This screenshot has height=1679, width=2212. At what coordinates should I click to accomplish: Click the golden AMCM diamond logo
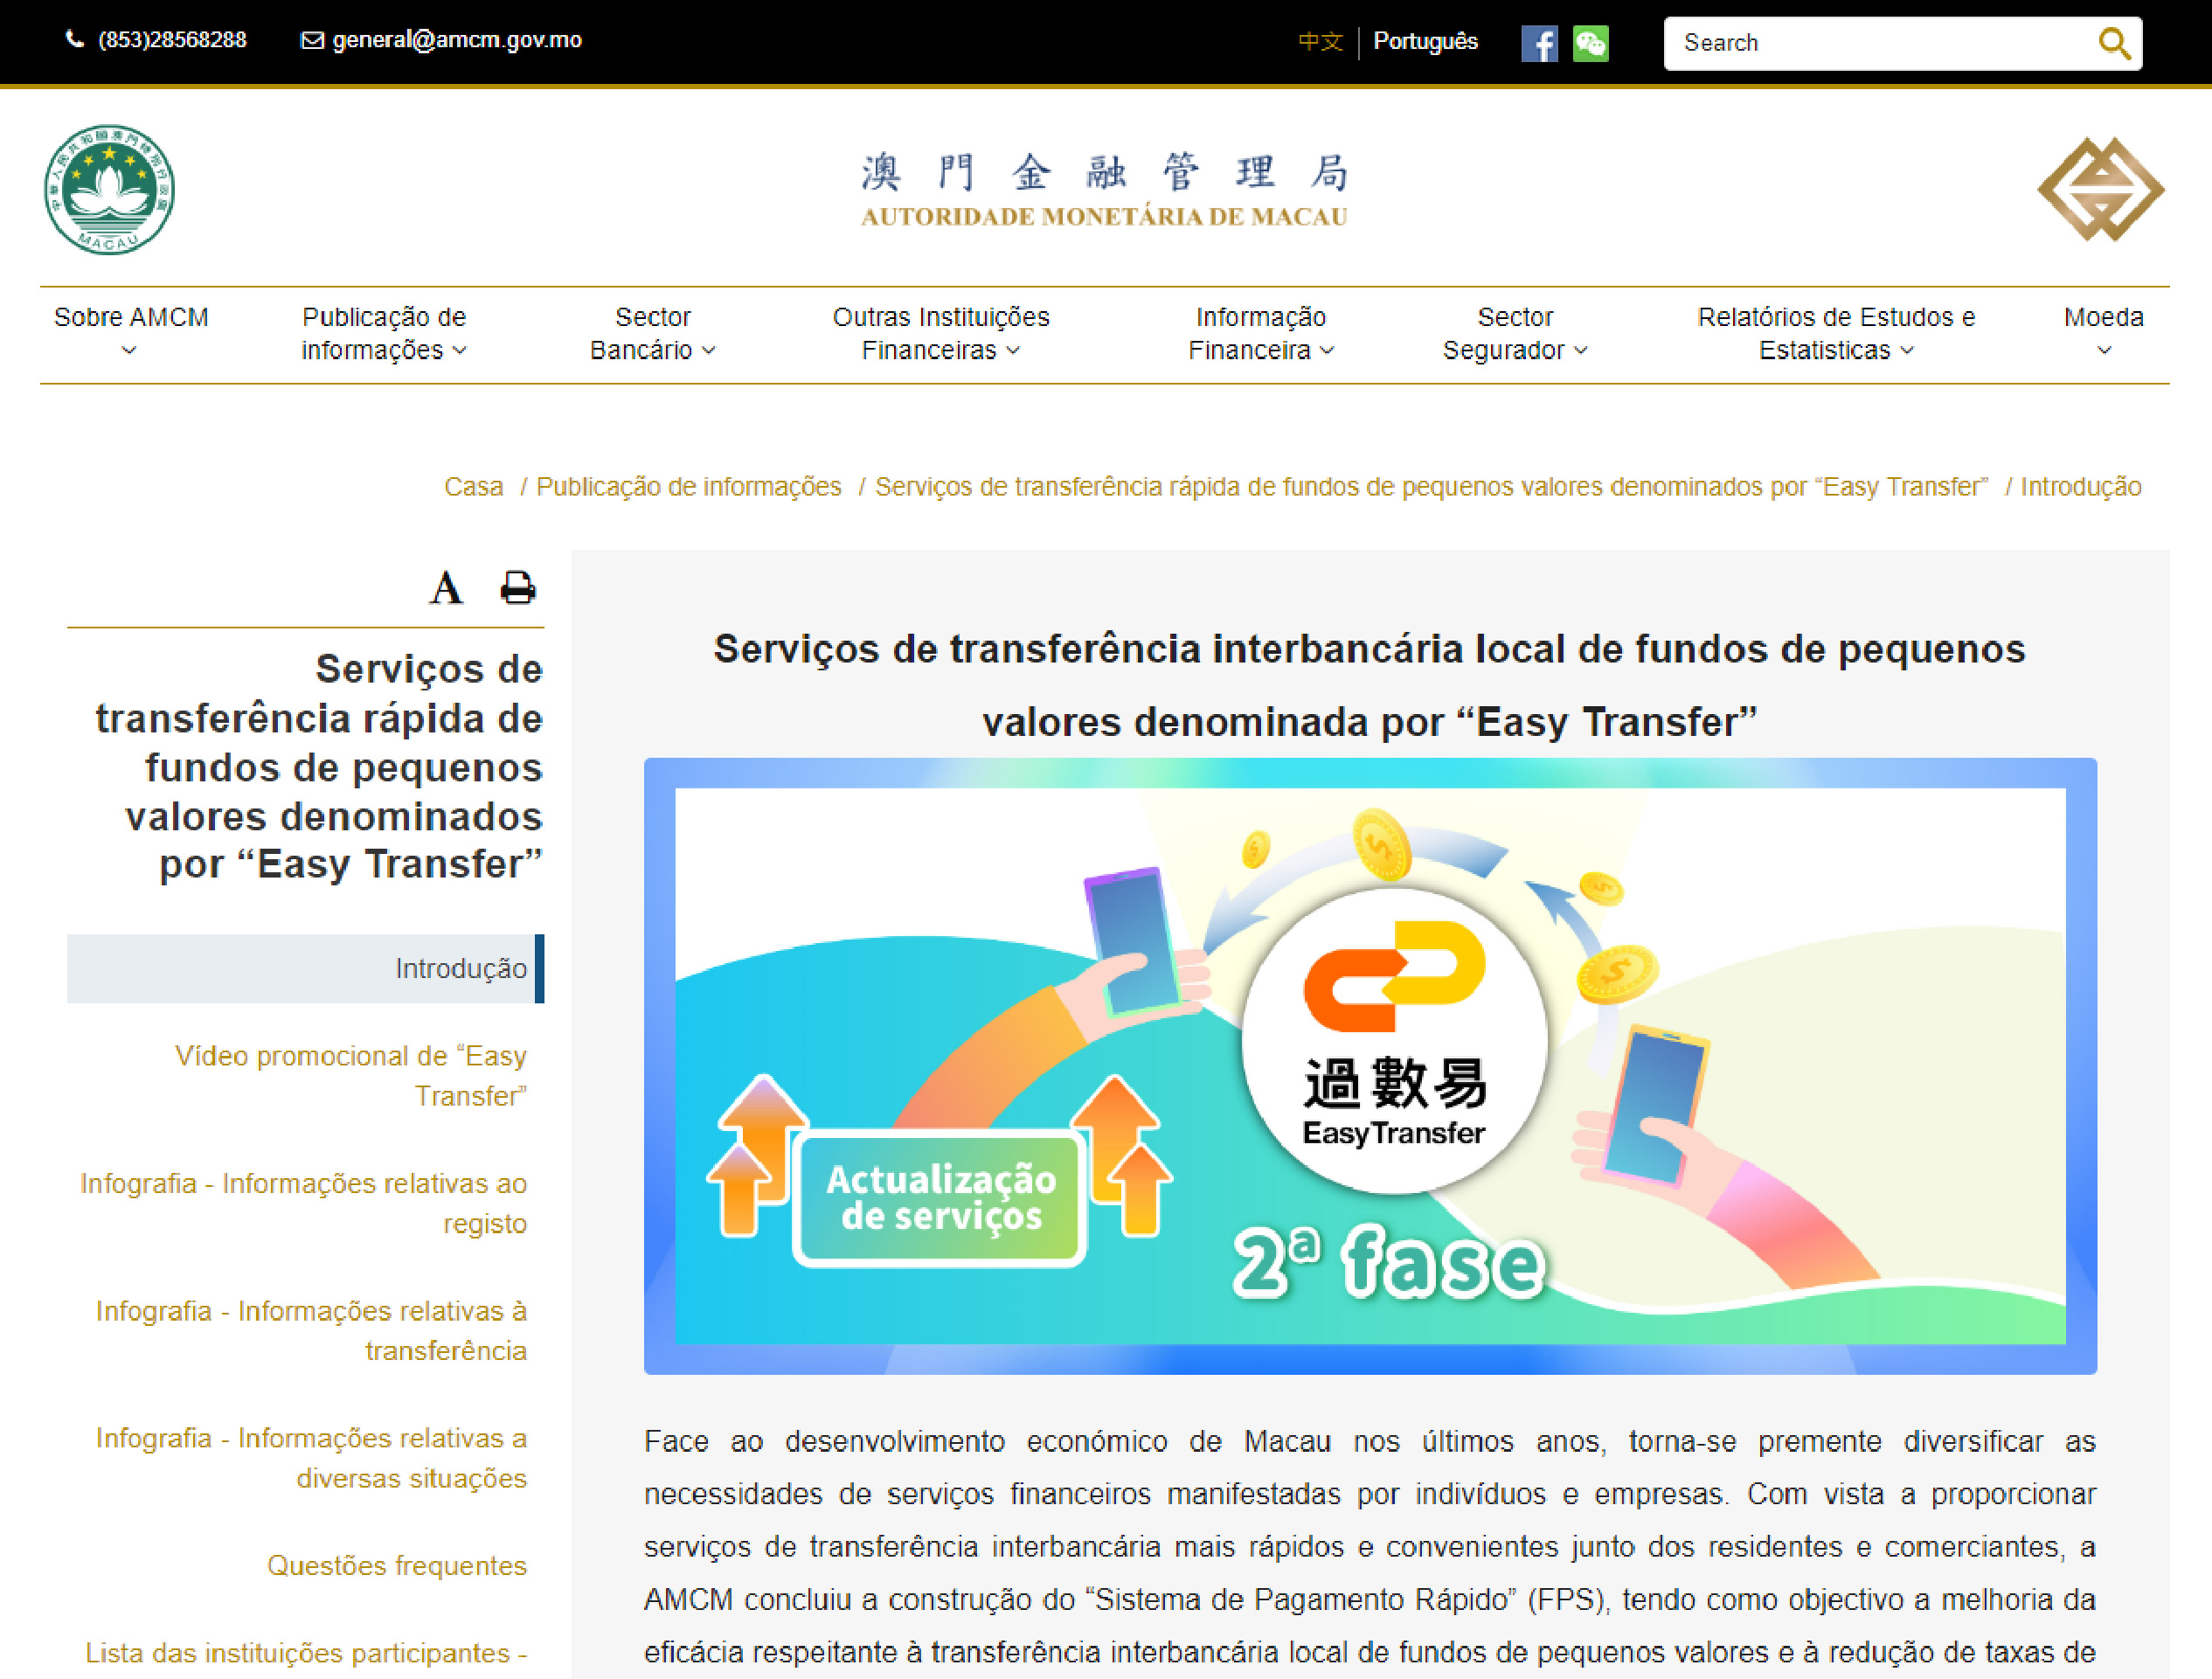tap(2100, 189)
